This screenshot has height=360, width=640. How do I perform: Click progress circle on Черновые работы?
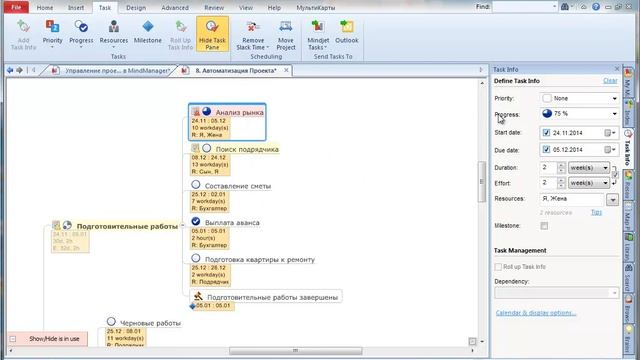tap(111, 322)
